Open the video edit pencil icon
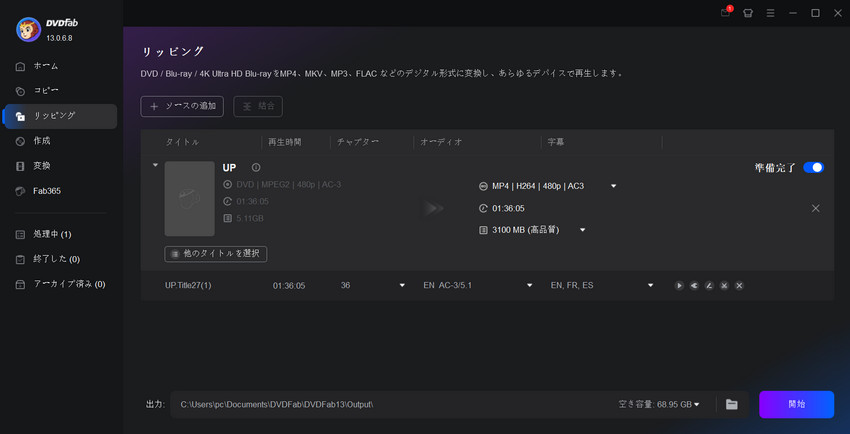The width and height of the screenshot is (850, 434). [x=709, y=286]
